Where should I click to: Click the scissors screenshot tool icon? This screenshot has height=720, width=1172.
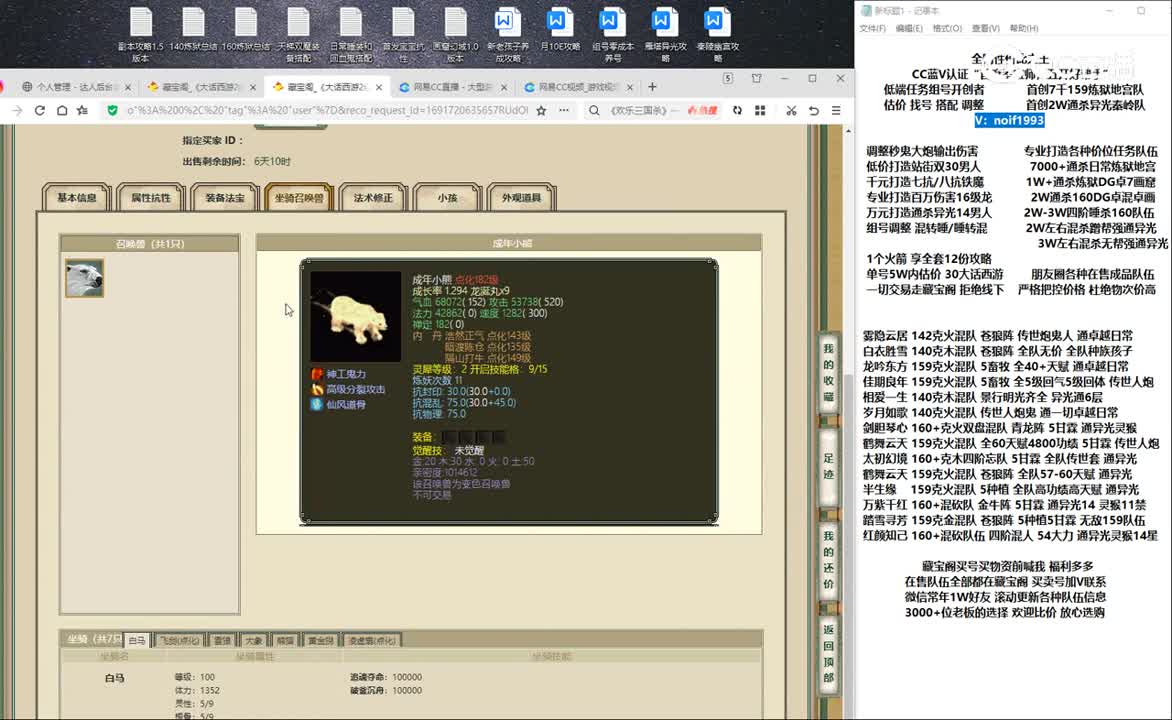tap(791, 111)
